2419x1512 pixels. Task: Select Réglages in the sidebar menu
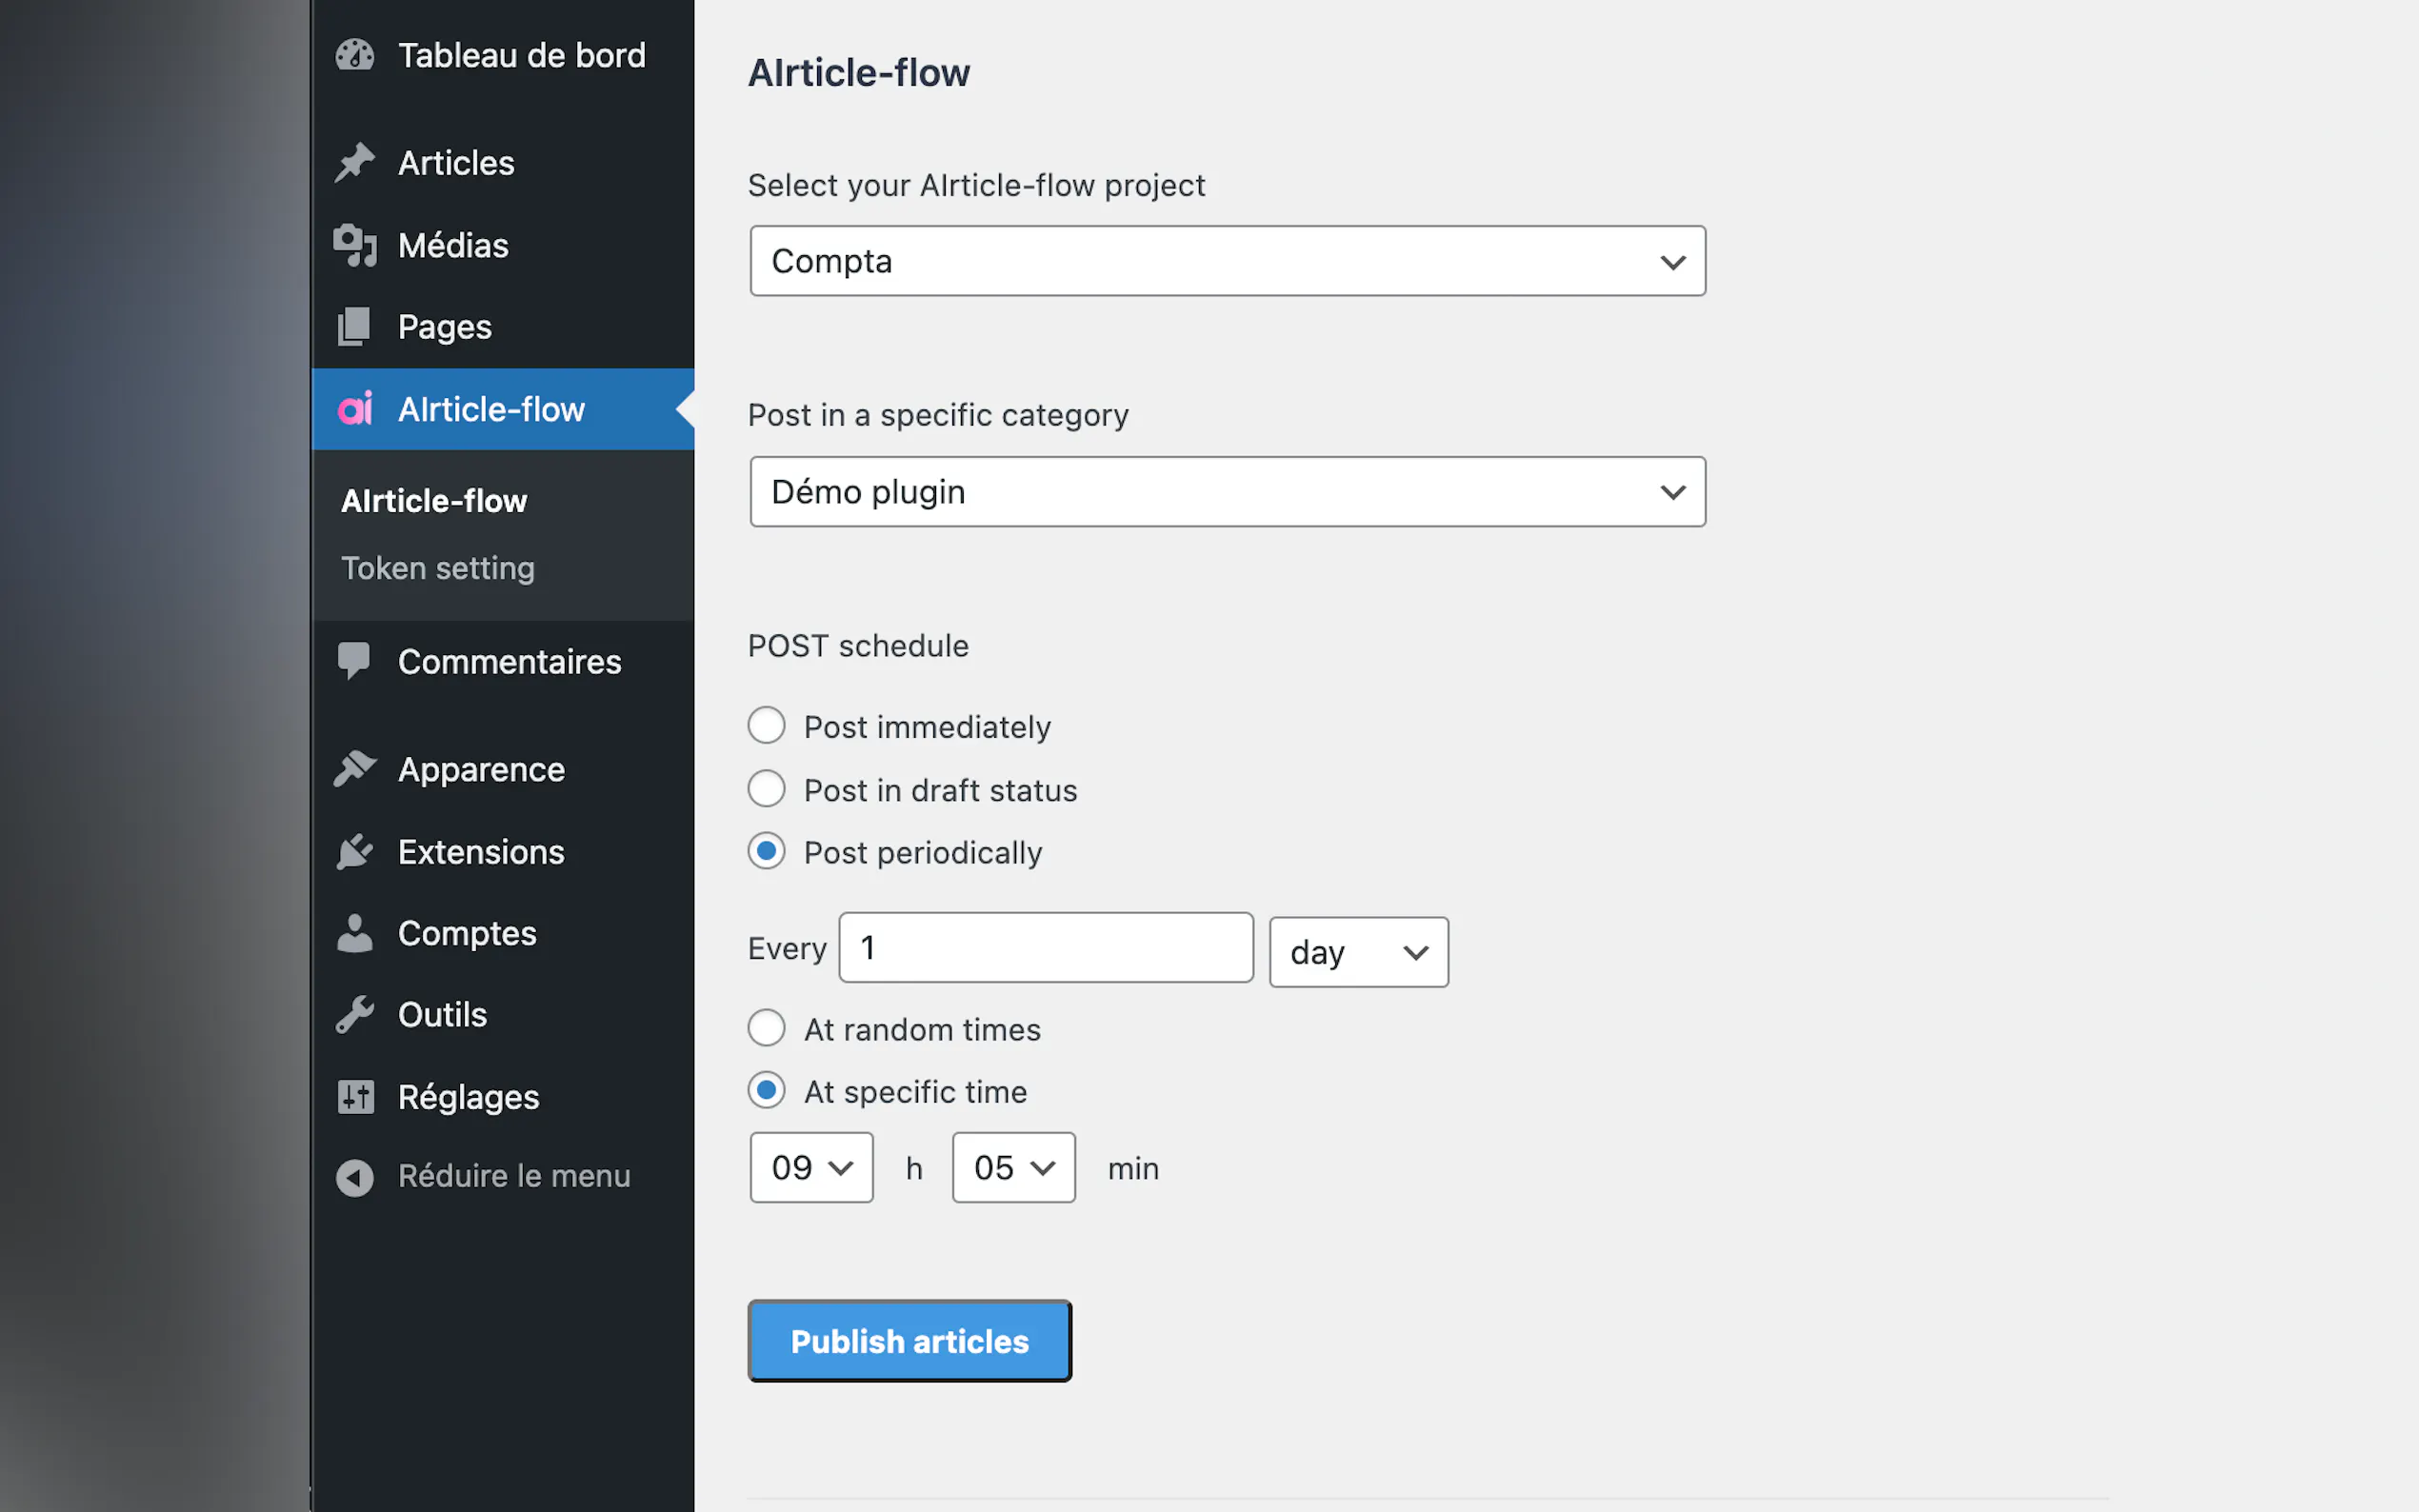(x=468, y=1095)
